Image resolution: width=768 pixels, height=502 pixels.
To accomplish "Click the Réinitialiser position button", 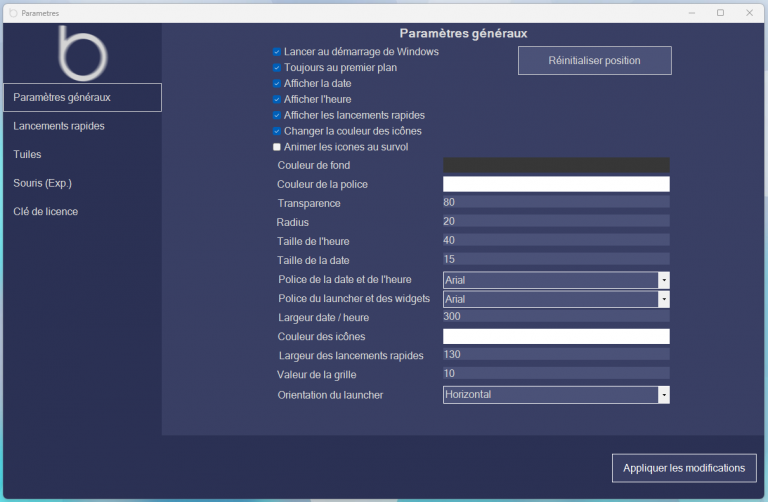I will coord(594,61).
